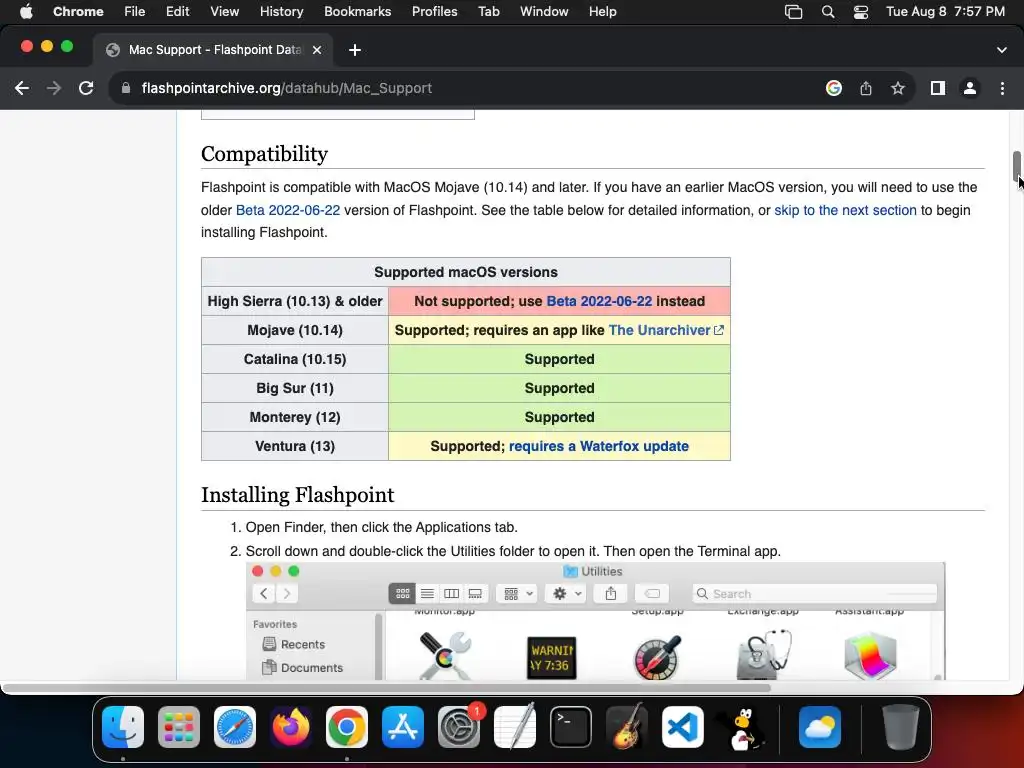Go back using browser back arrow
The image size is (1024, 768).
pyautogui.click(x=22, y=88)
